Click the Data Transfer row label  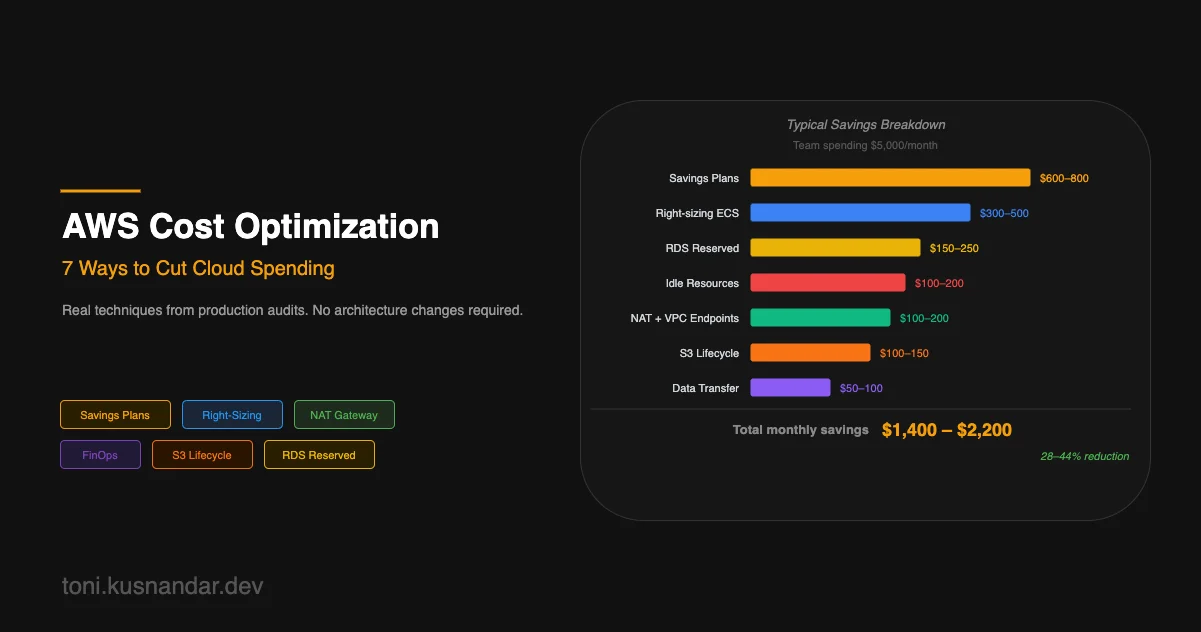click(x=706, y=388)
